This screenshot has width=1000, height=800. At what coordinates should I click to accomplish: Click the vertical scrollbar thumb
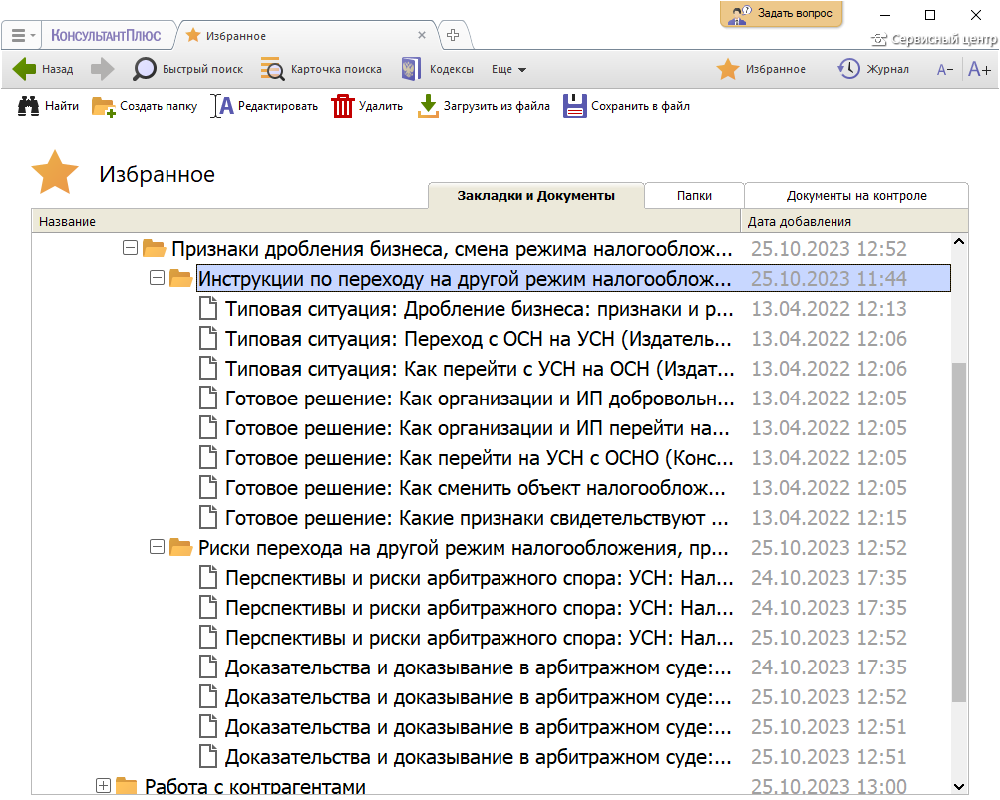click(x=959, y=531)
